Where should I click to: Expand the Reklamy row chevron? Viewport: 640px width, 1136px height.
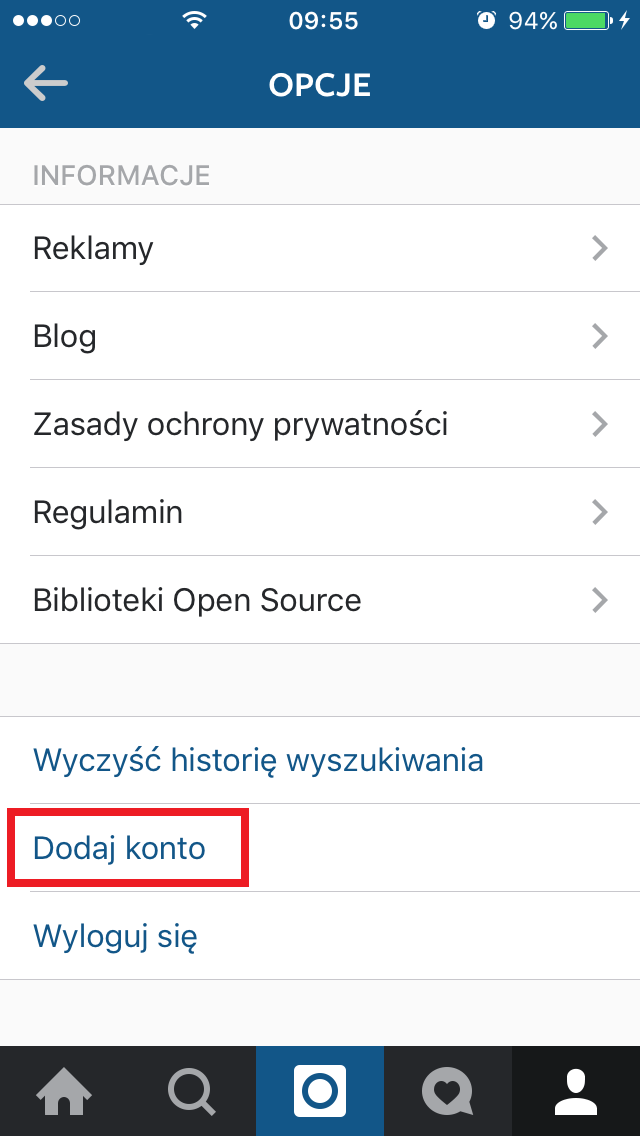[599, 248]
